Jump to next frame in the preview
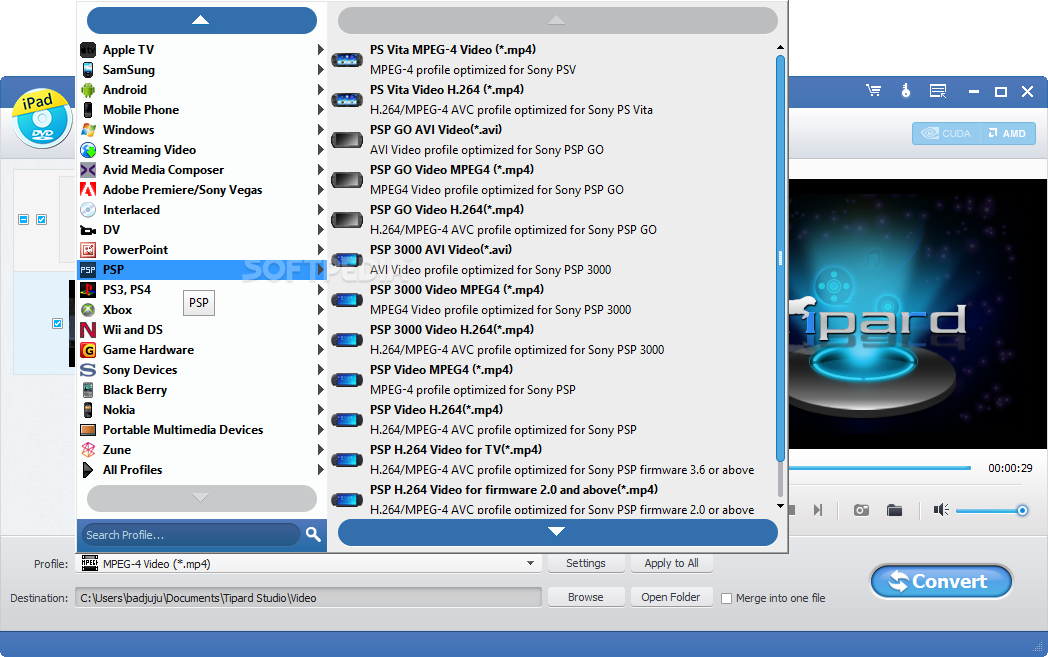Viewport: 1048px width, 657px height. (x=818, y=511)
